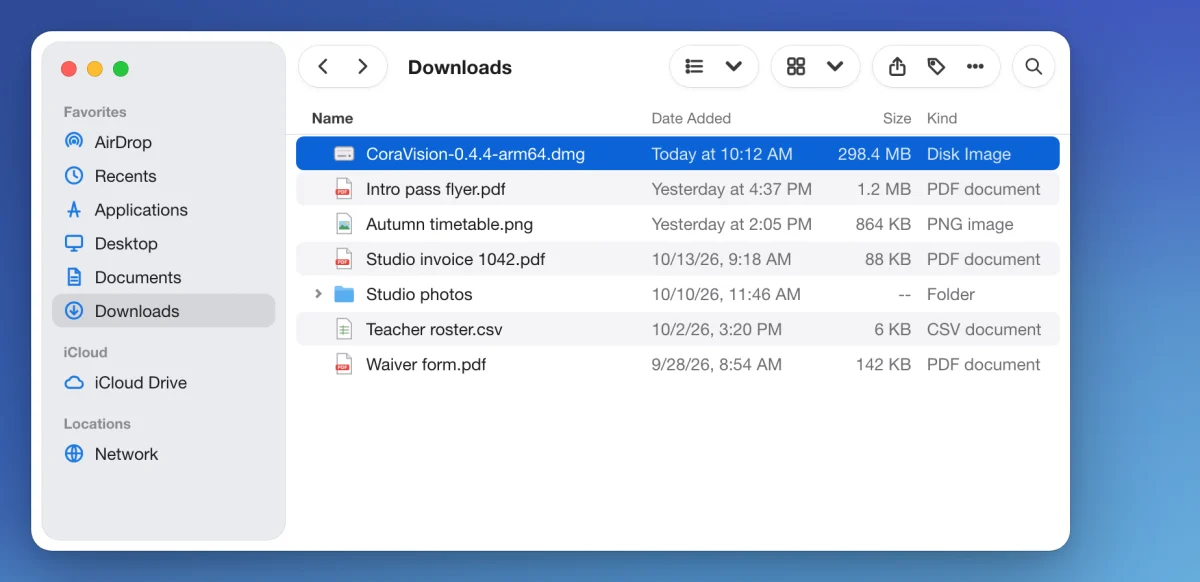
Task: Go back with the left chevron button
Action: 323,67
